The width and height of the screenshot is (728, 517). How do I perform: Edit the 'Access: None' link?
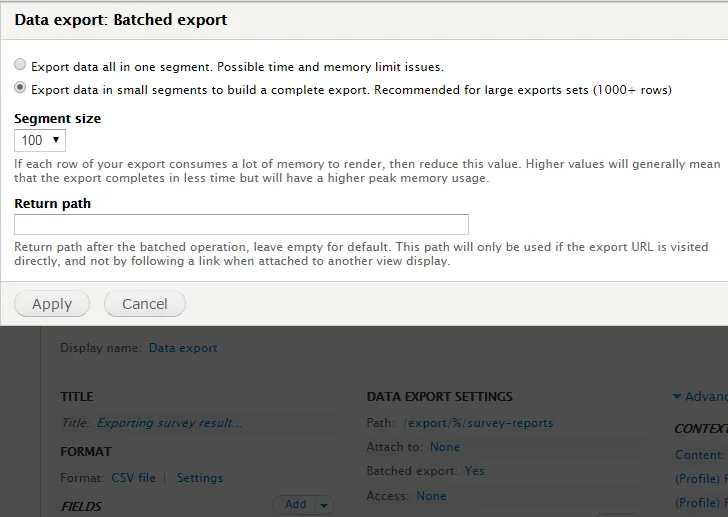(431, 496)
